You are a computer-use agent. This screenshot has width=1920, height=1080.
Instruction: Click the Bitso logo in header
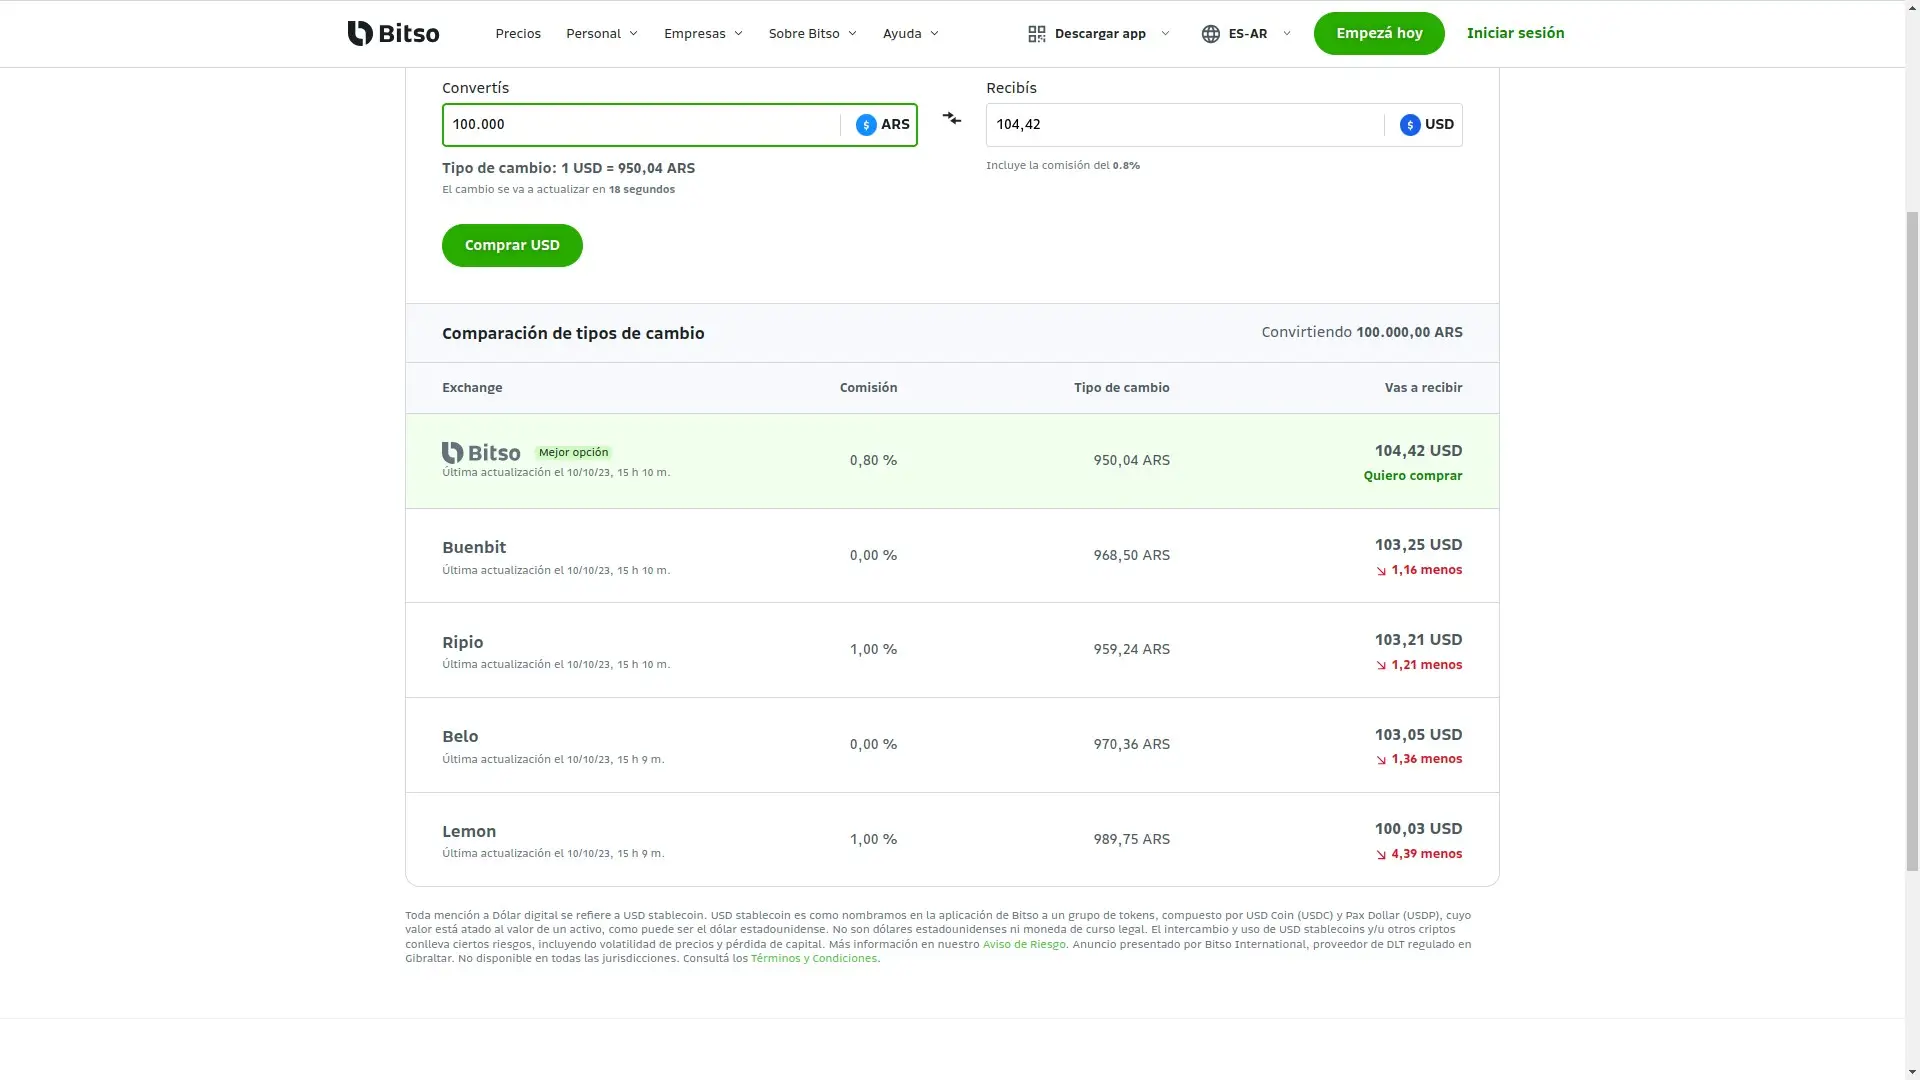click(x=393, y=33)
